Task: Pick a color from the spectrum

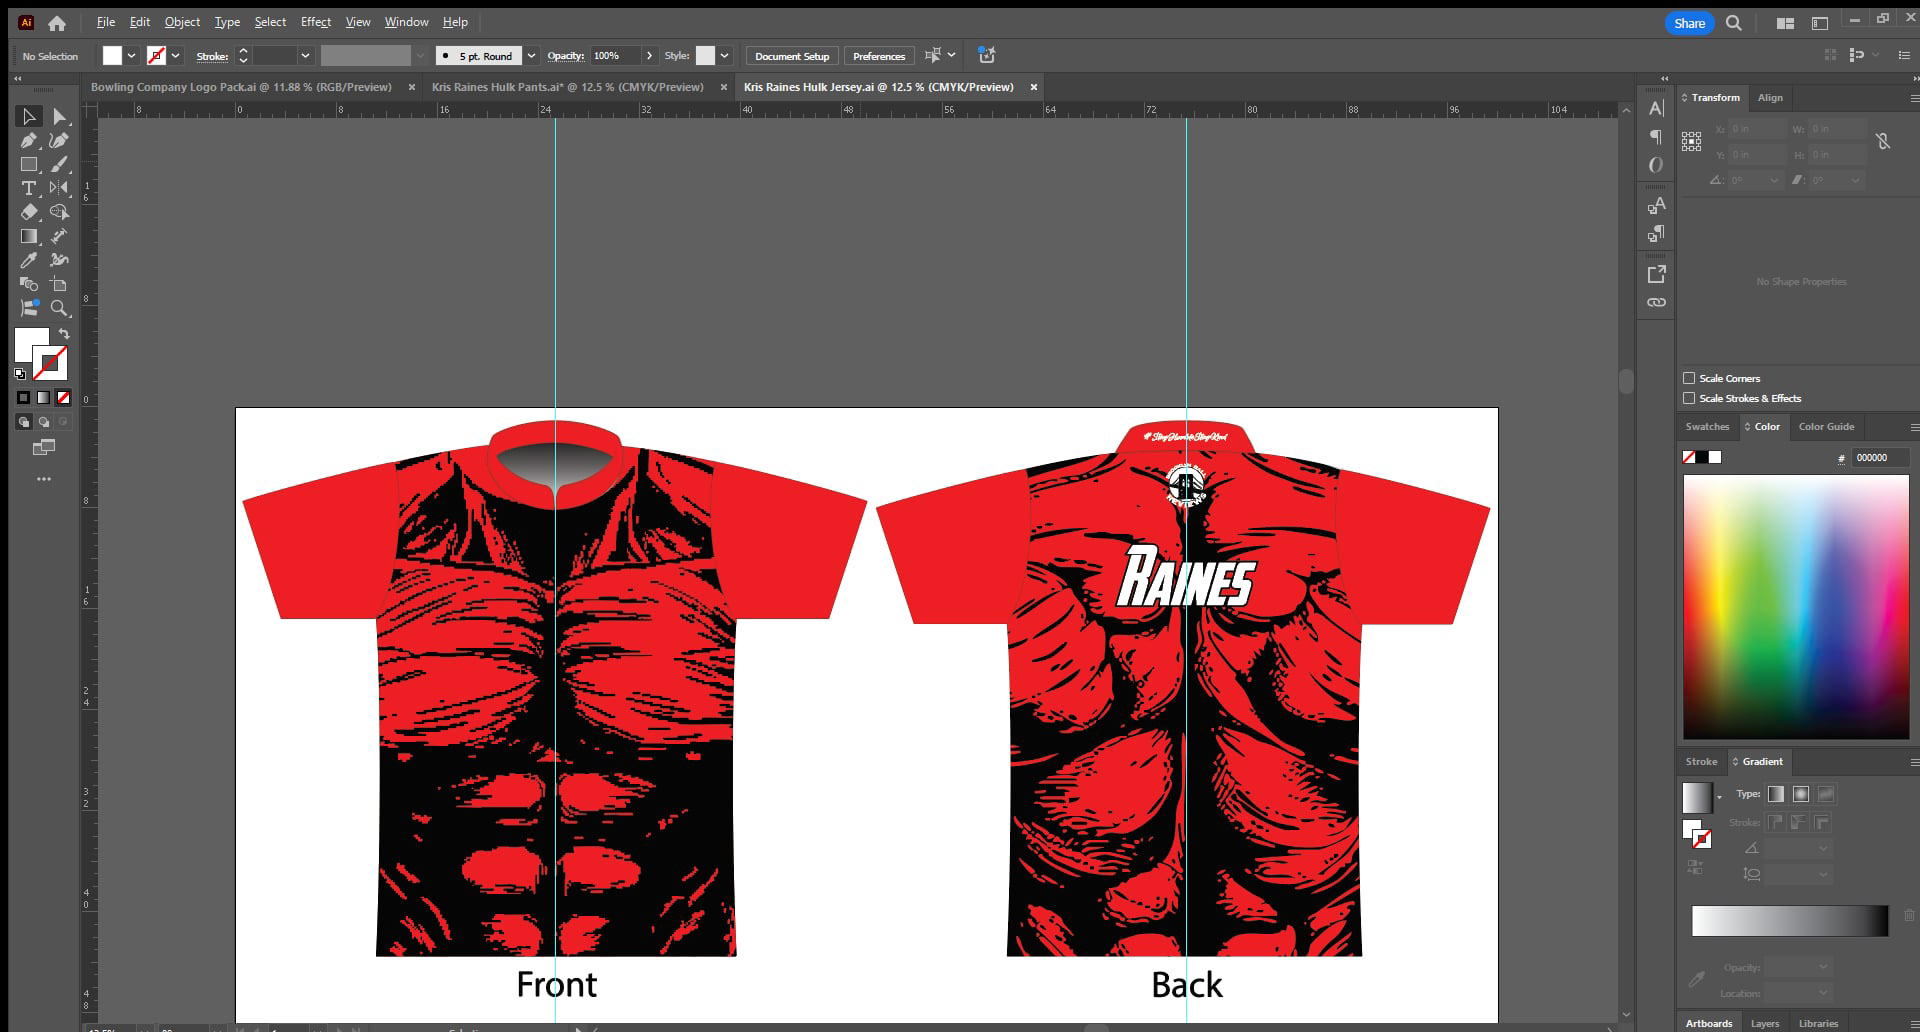Action: [x=1796, y=607]
